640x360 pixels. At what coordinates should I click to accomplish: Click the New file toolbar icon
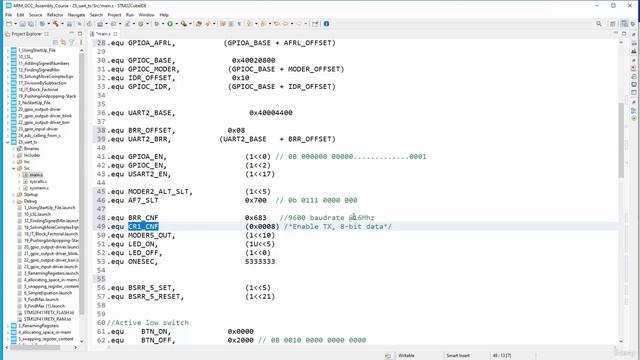click(x=9, y=24)
